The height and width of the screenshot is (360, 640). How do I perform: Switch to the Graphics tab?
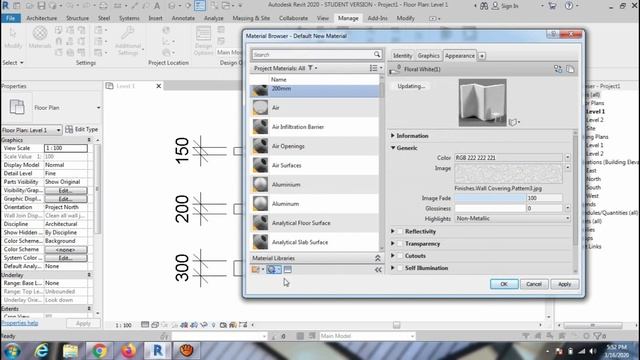(x=428, y=56)
